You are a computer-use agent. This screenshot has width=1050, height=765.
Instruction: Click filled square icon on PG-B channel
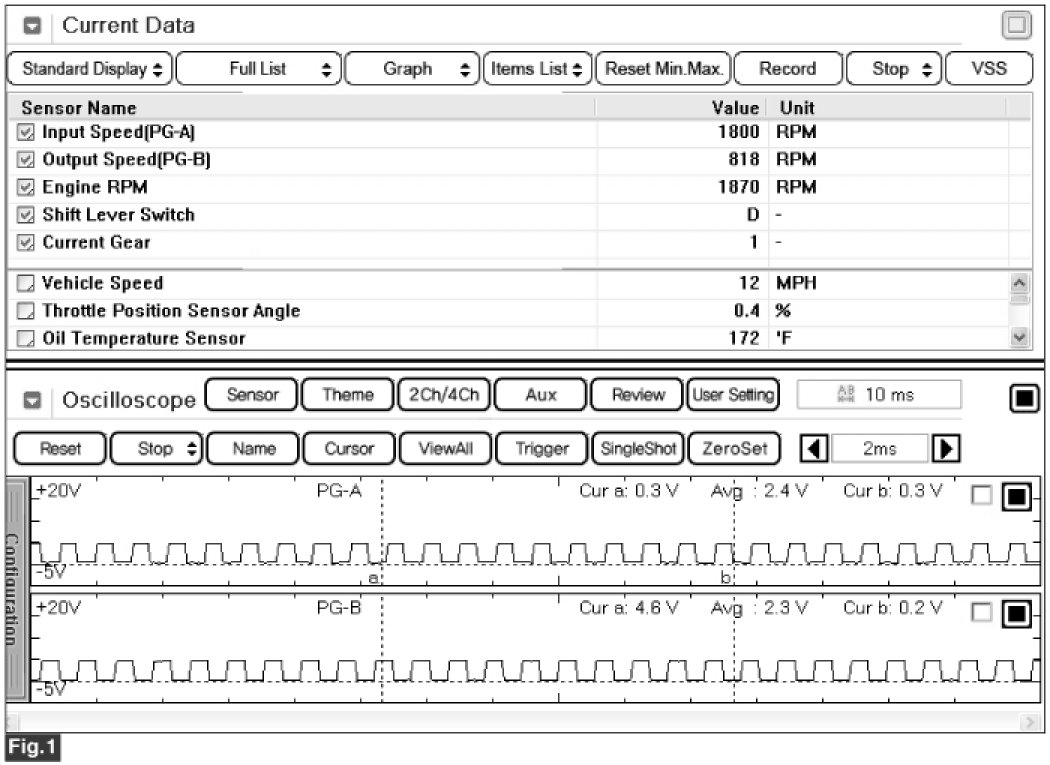click(1015, 613)
